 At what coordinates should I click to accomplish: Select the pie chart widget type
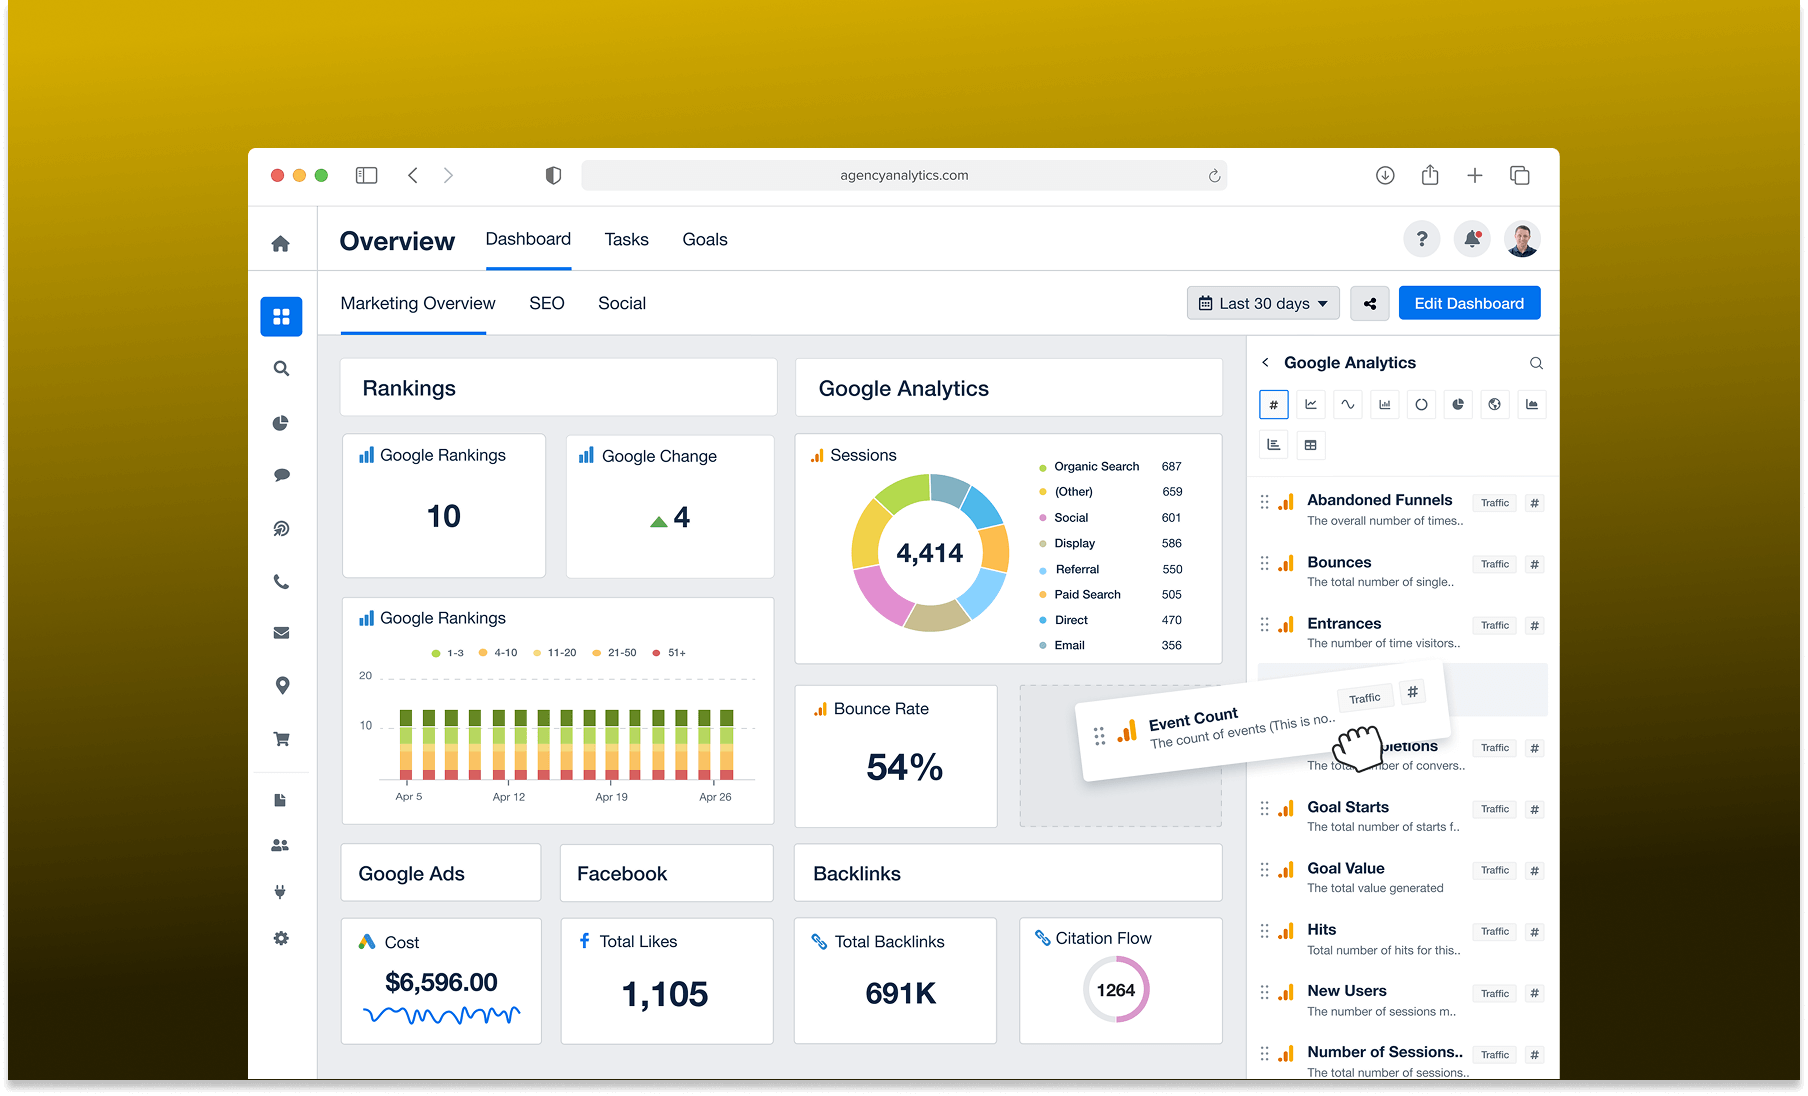1458,405
